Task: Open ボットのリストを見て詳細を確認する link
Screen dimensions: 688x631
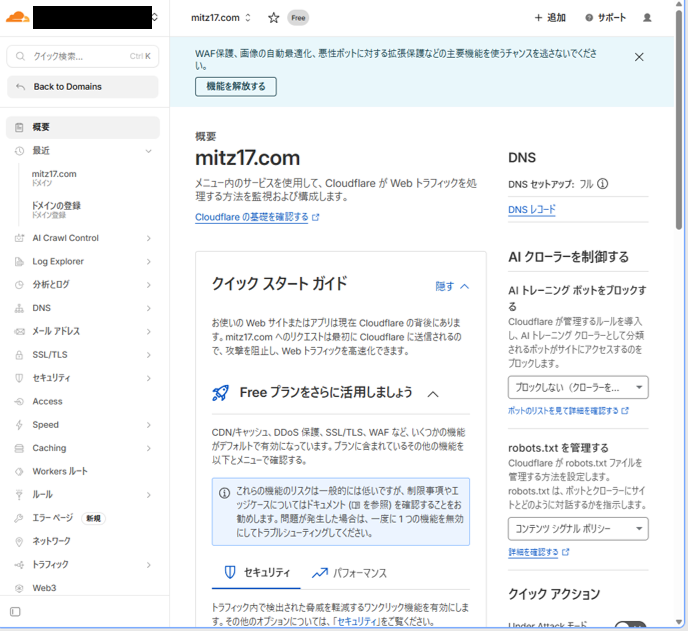Action: [x=568, y=411]
